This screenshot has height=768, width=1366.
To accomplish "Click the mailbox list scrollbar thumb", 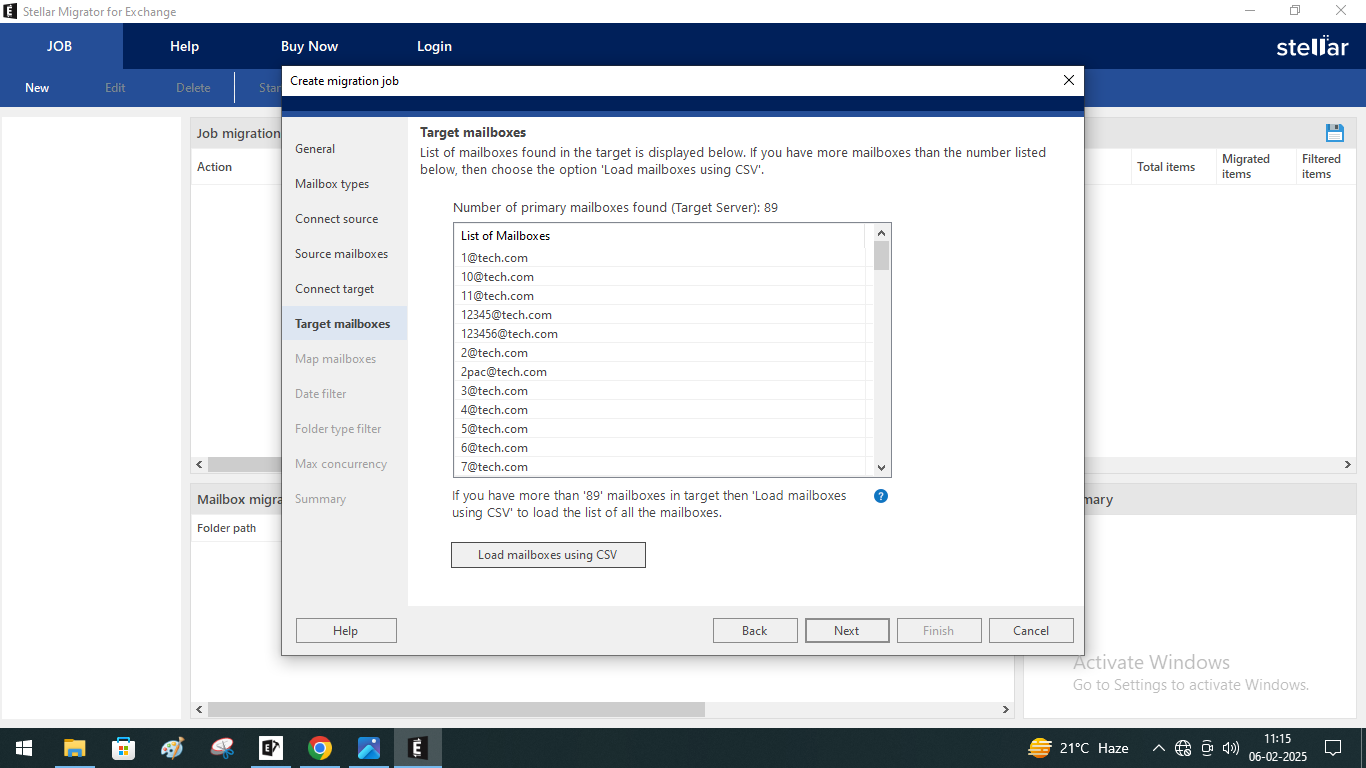I will [x=881, y=256].
